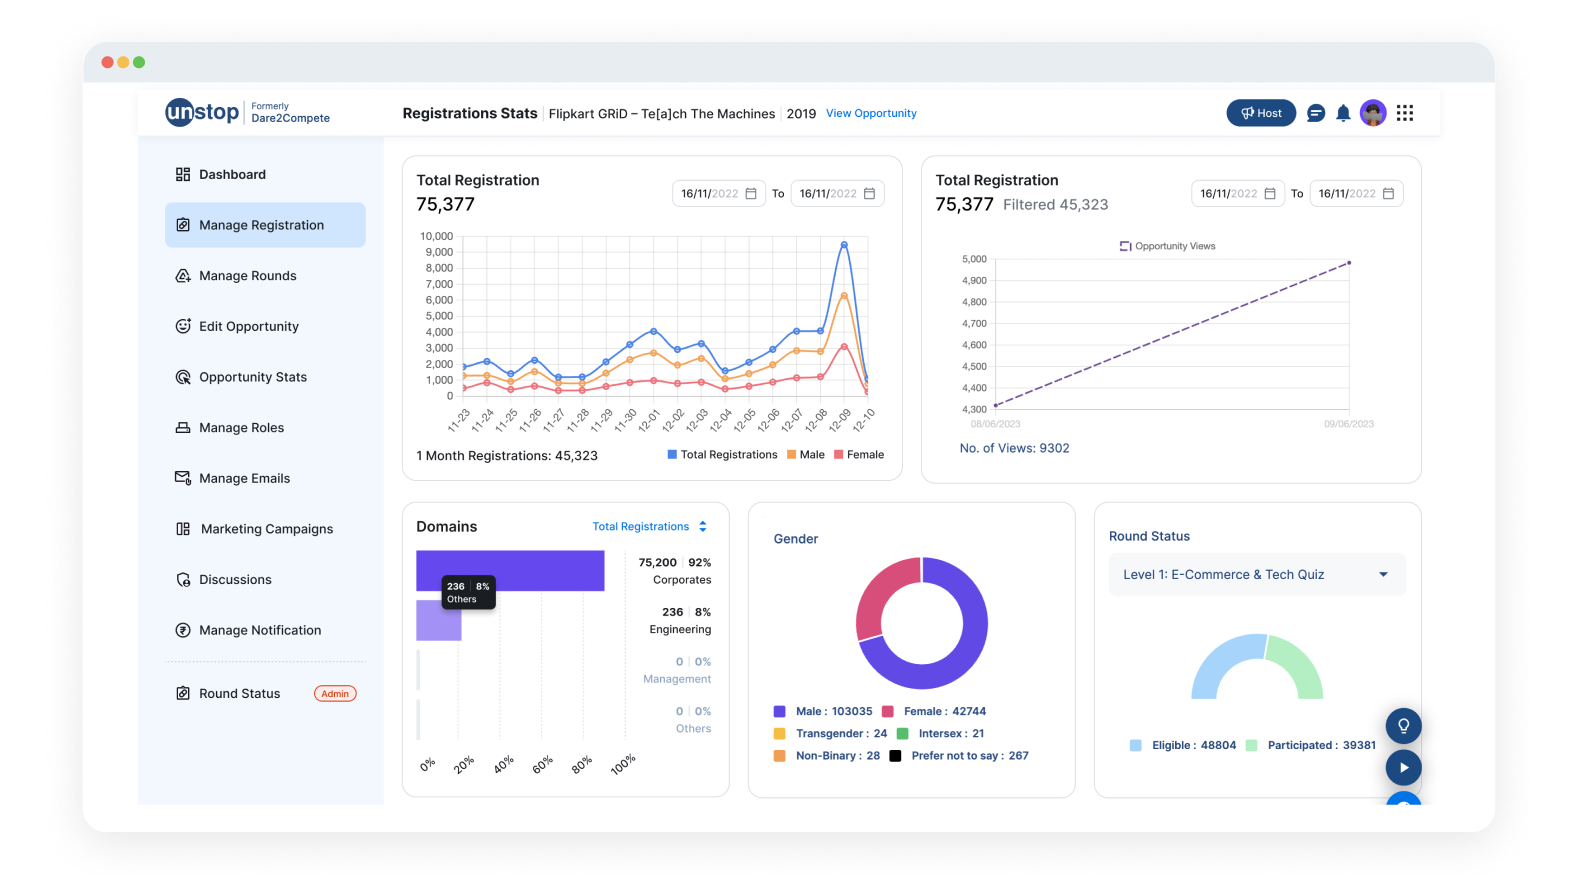
Task: Open the apps grid menu icon
Action: 1405,113
